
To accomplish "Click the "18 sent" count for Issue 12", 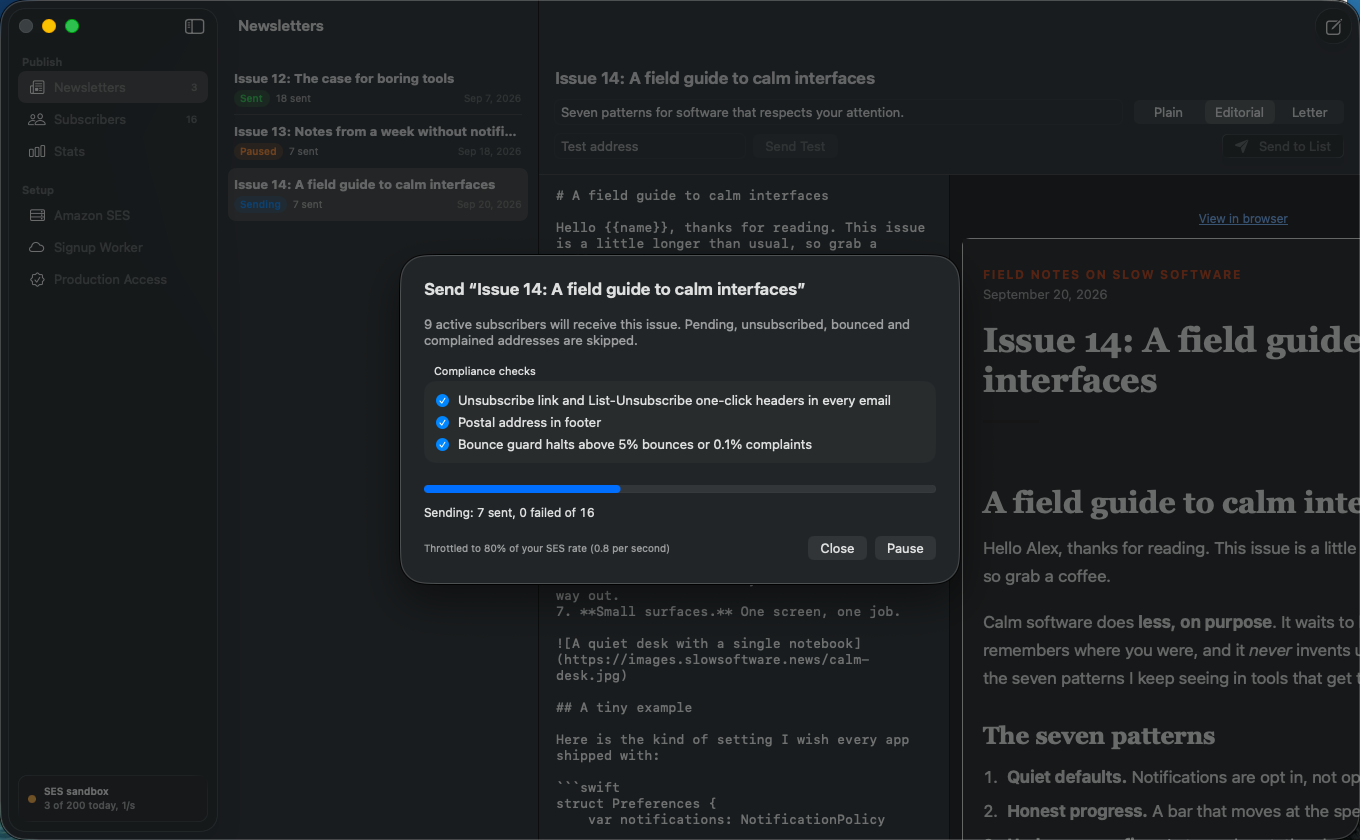I will tap(293, 98).
